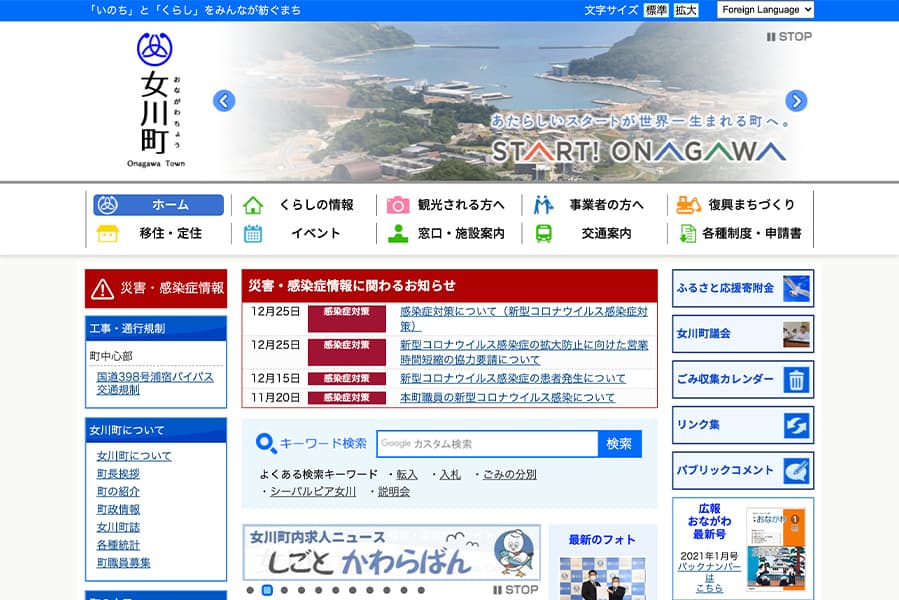Click the Onagawa Town logo emblem
Screen dimensions: 899x600
click(x=154, y=49)
